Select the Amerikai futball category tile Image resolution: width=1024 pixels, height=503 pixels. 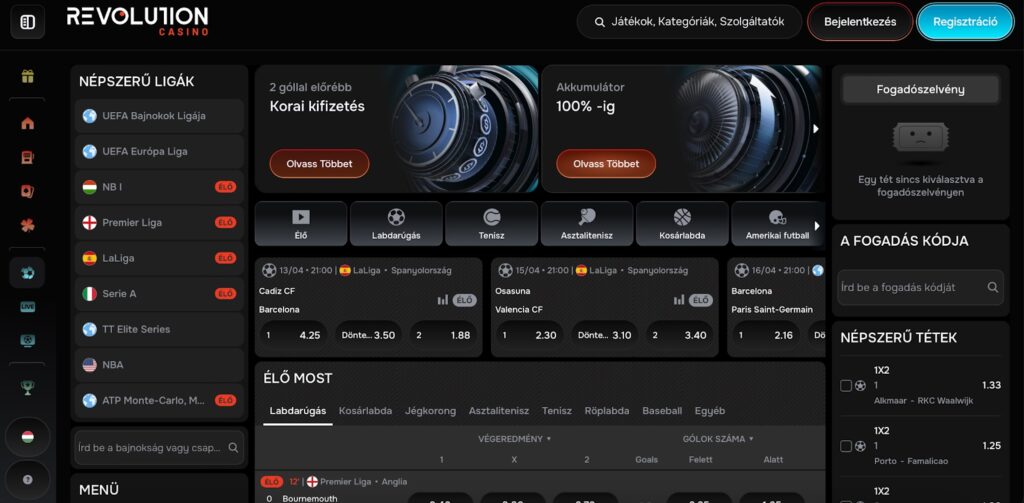(777, 223)
